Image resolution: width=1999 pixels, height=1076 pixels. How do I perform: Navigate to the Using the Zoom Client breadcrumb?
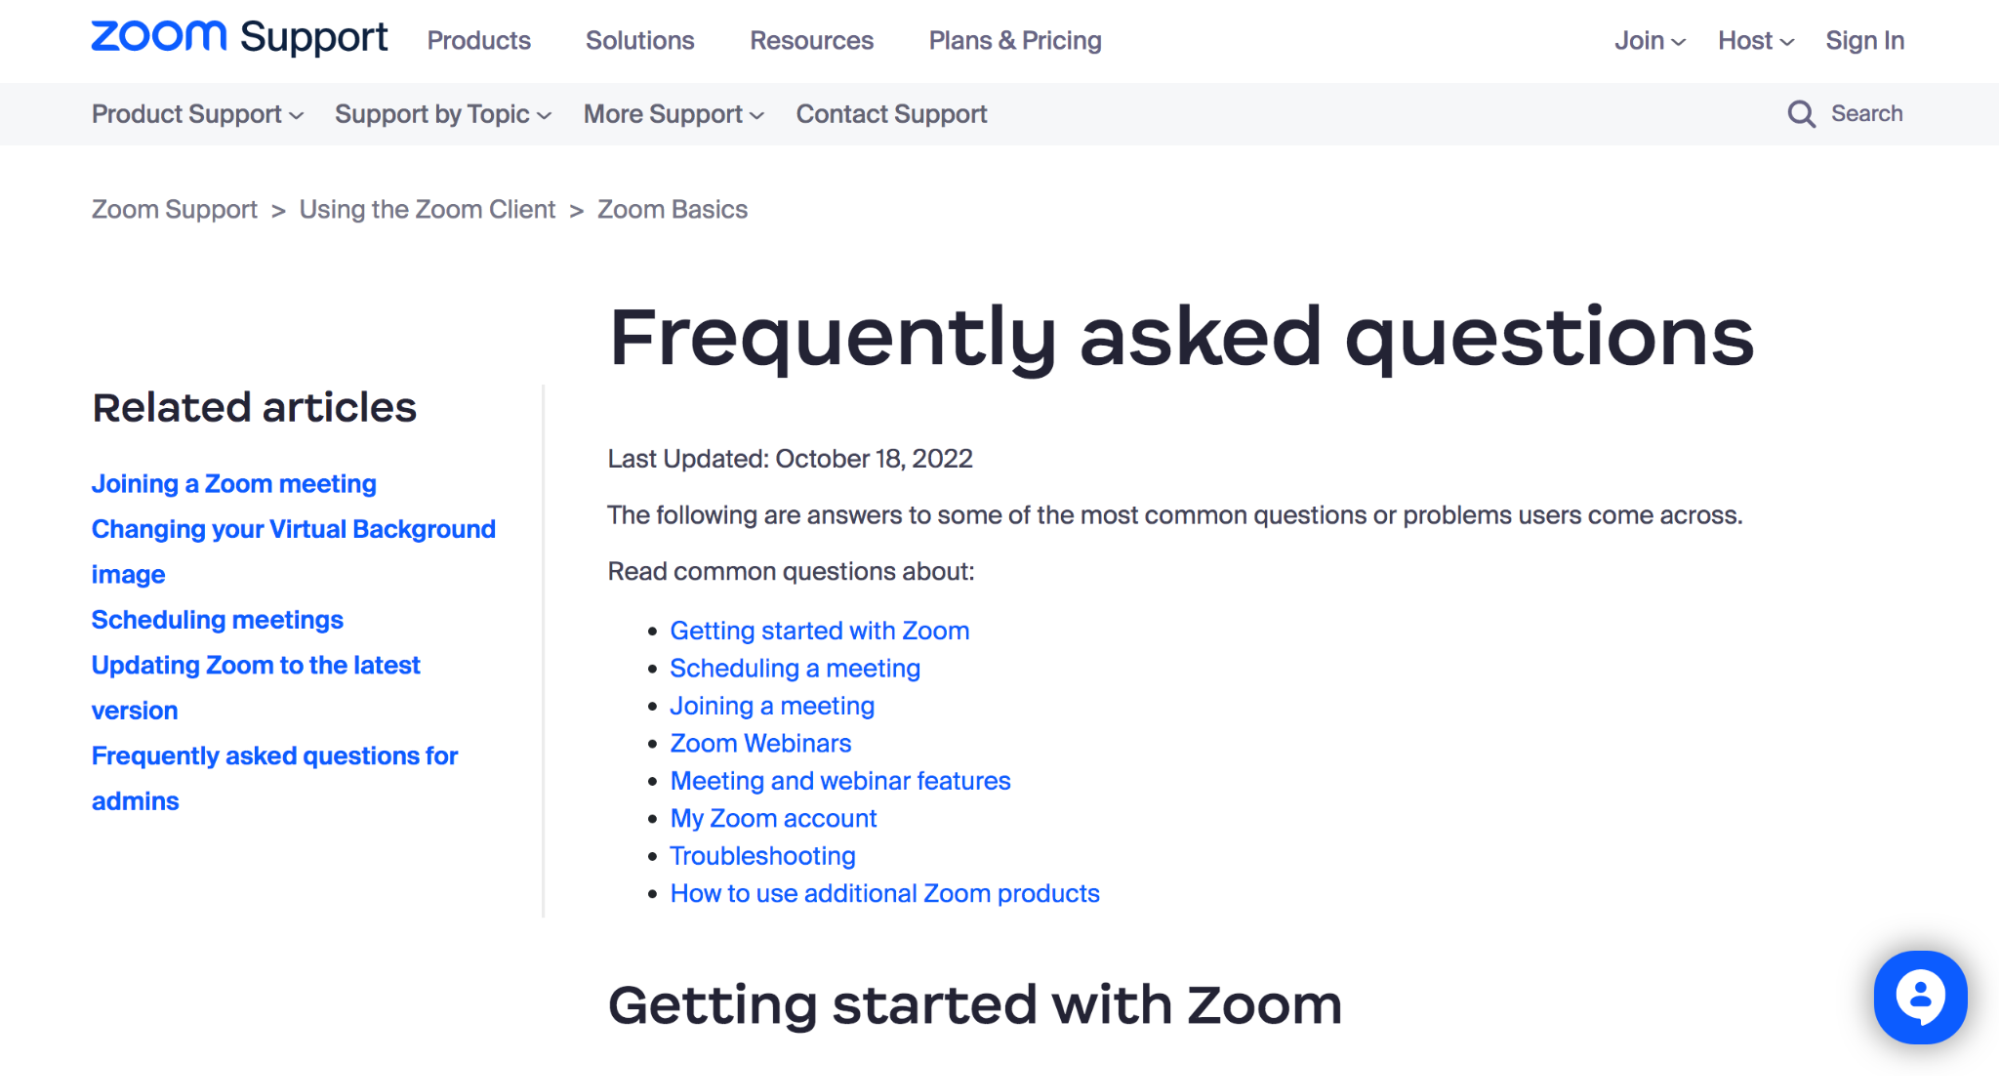[427, 209]
